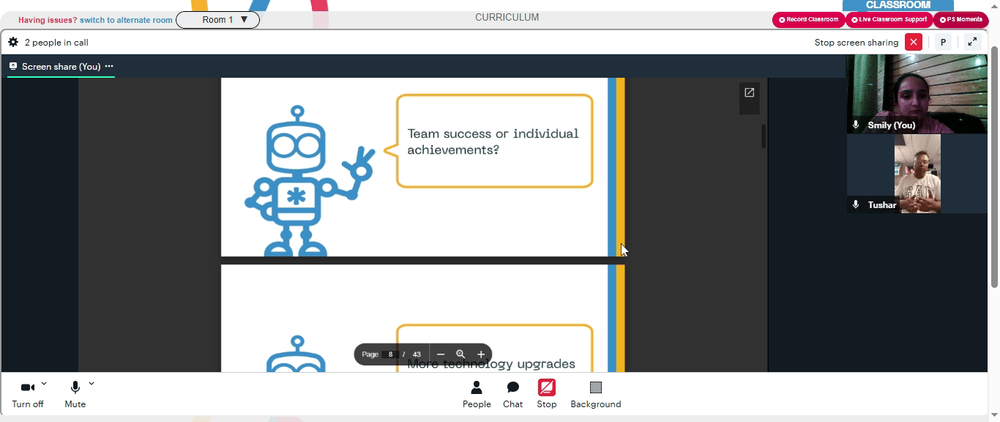The height and width of the screenshot is (422, 1000).
Task: Click 'Team success or individual achievements?' text
Action: tap(493, 142)
